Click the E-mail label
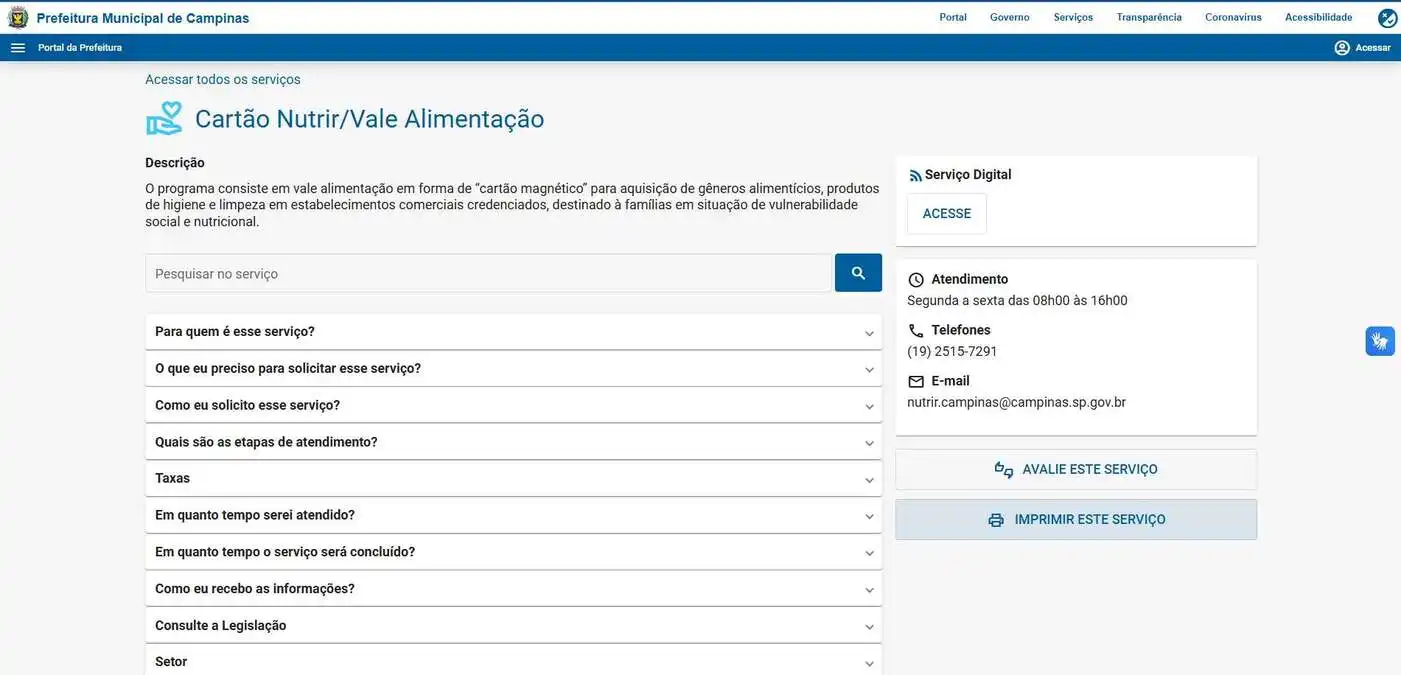1401x675 pixels. click(950, 381)
